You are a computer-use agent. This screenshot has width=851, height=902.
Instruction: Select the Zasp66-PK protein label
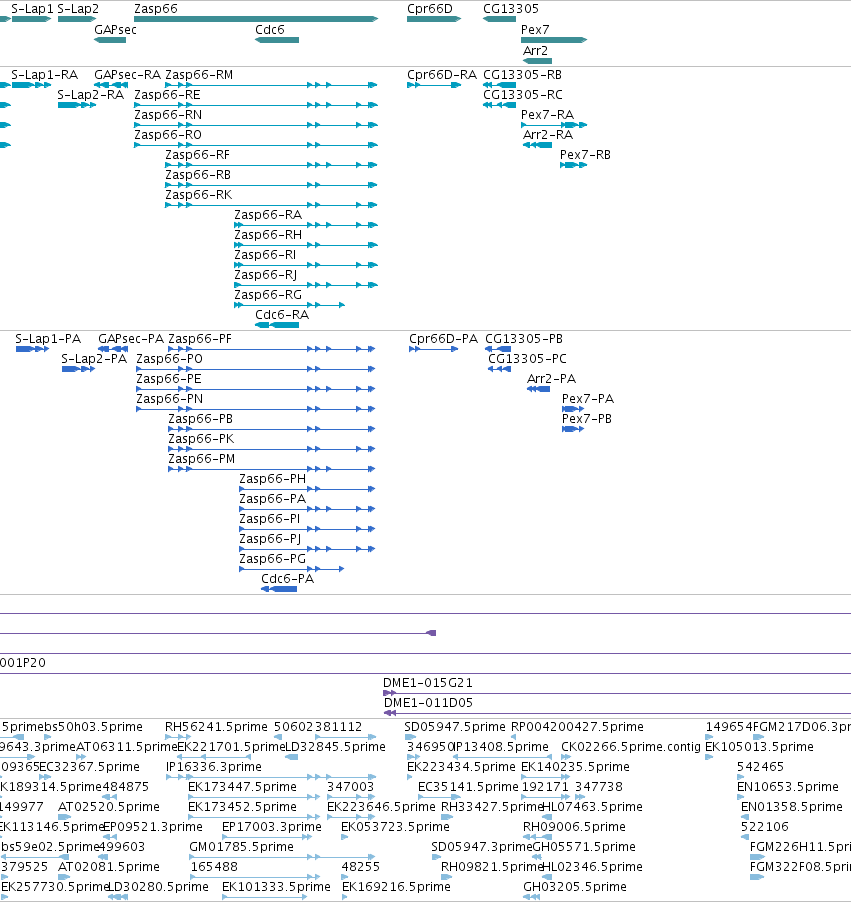click(201, 438)
